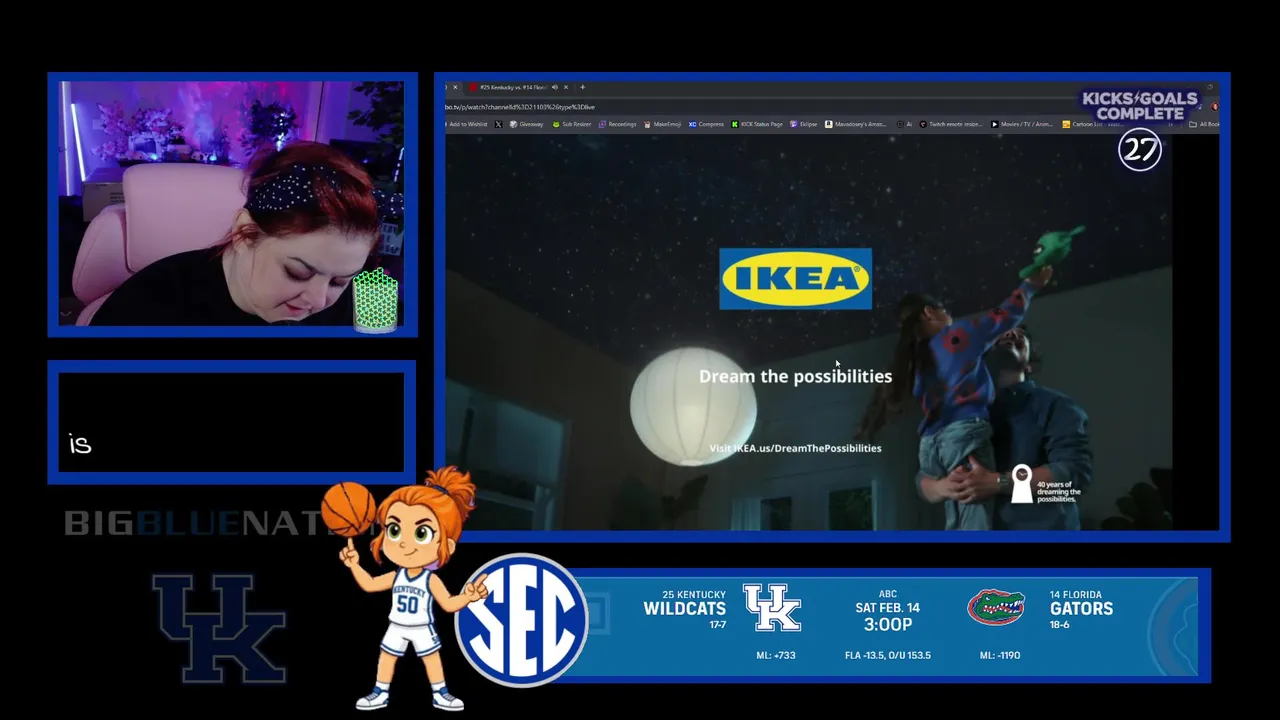Click the Kicks Goals Complete banner
The width and height of the screenshot is (1280, 720).
point(1139,106)
